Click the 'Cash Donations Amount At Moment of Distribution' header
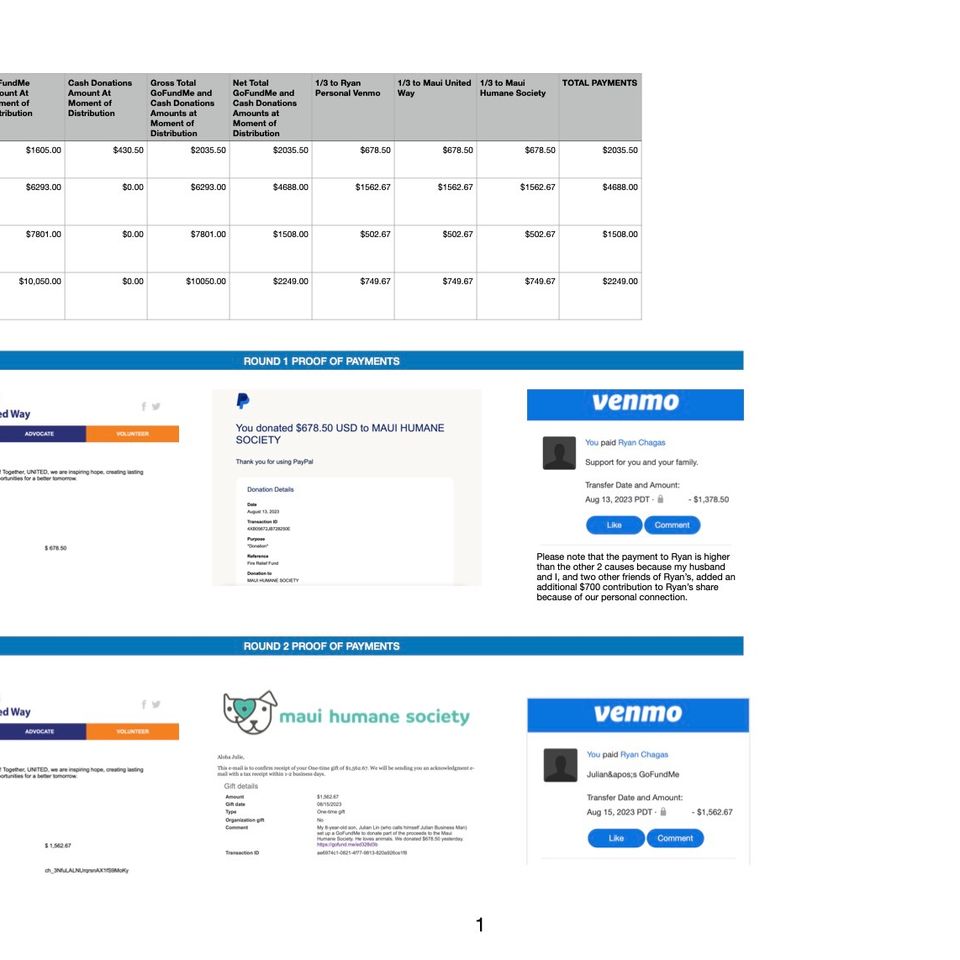This screenshot has height=960, width=960. point(106,107)
